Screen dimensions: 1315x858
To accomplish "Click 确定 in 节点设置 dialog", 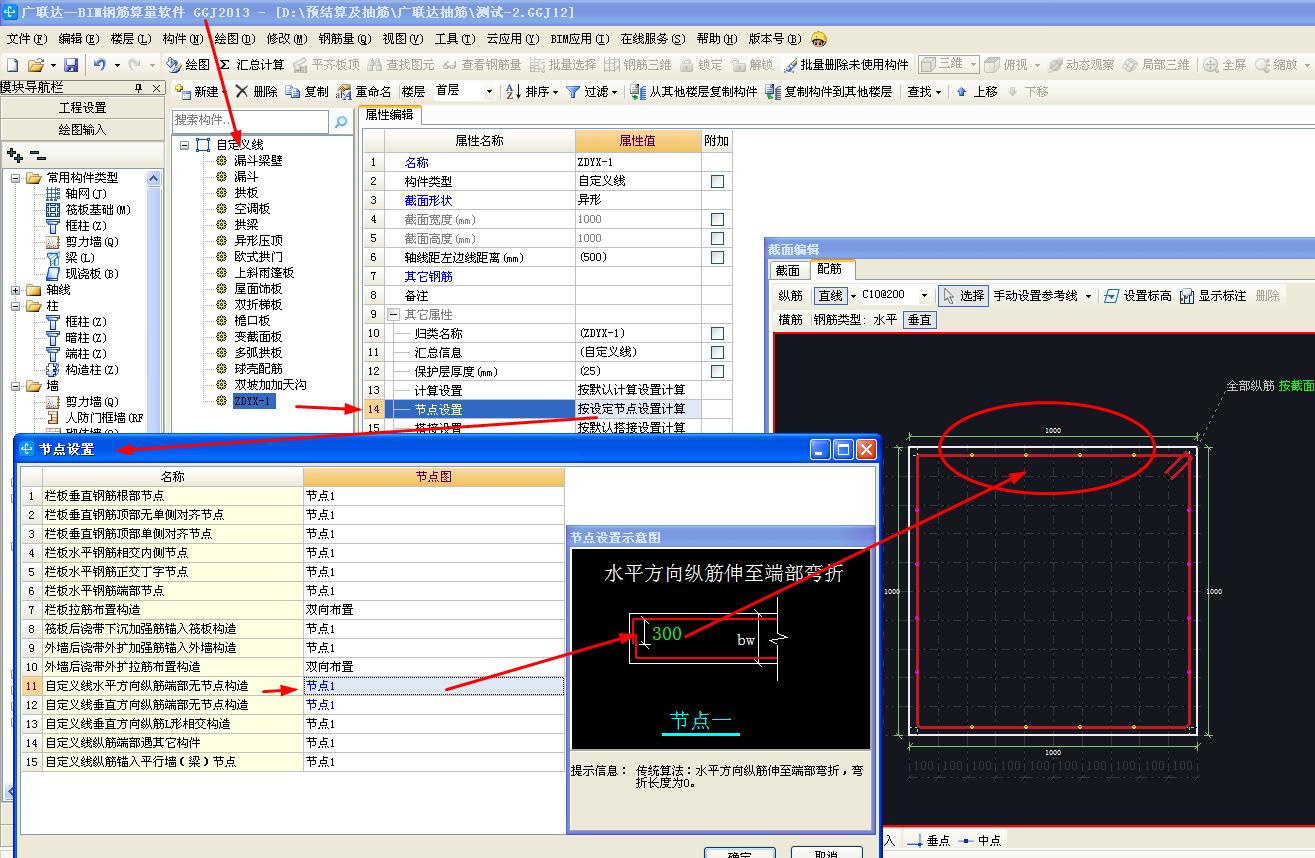I will [740, 853].
